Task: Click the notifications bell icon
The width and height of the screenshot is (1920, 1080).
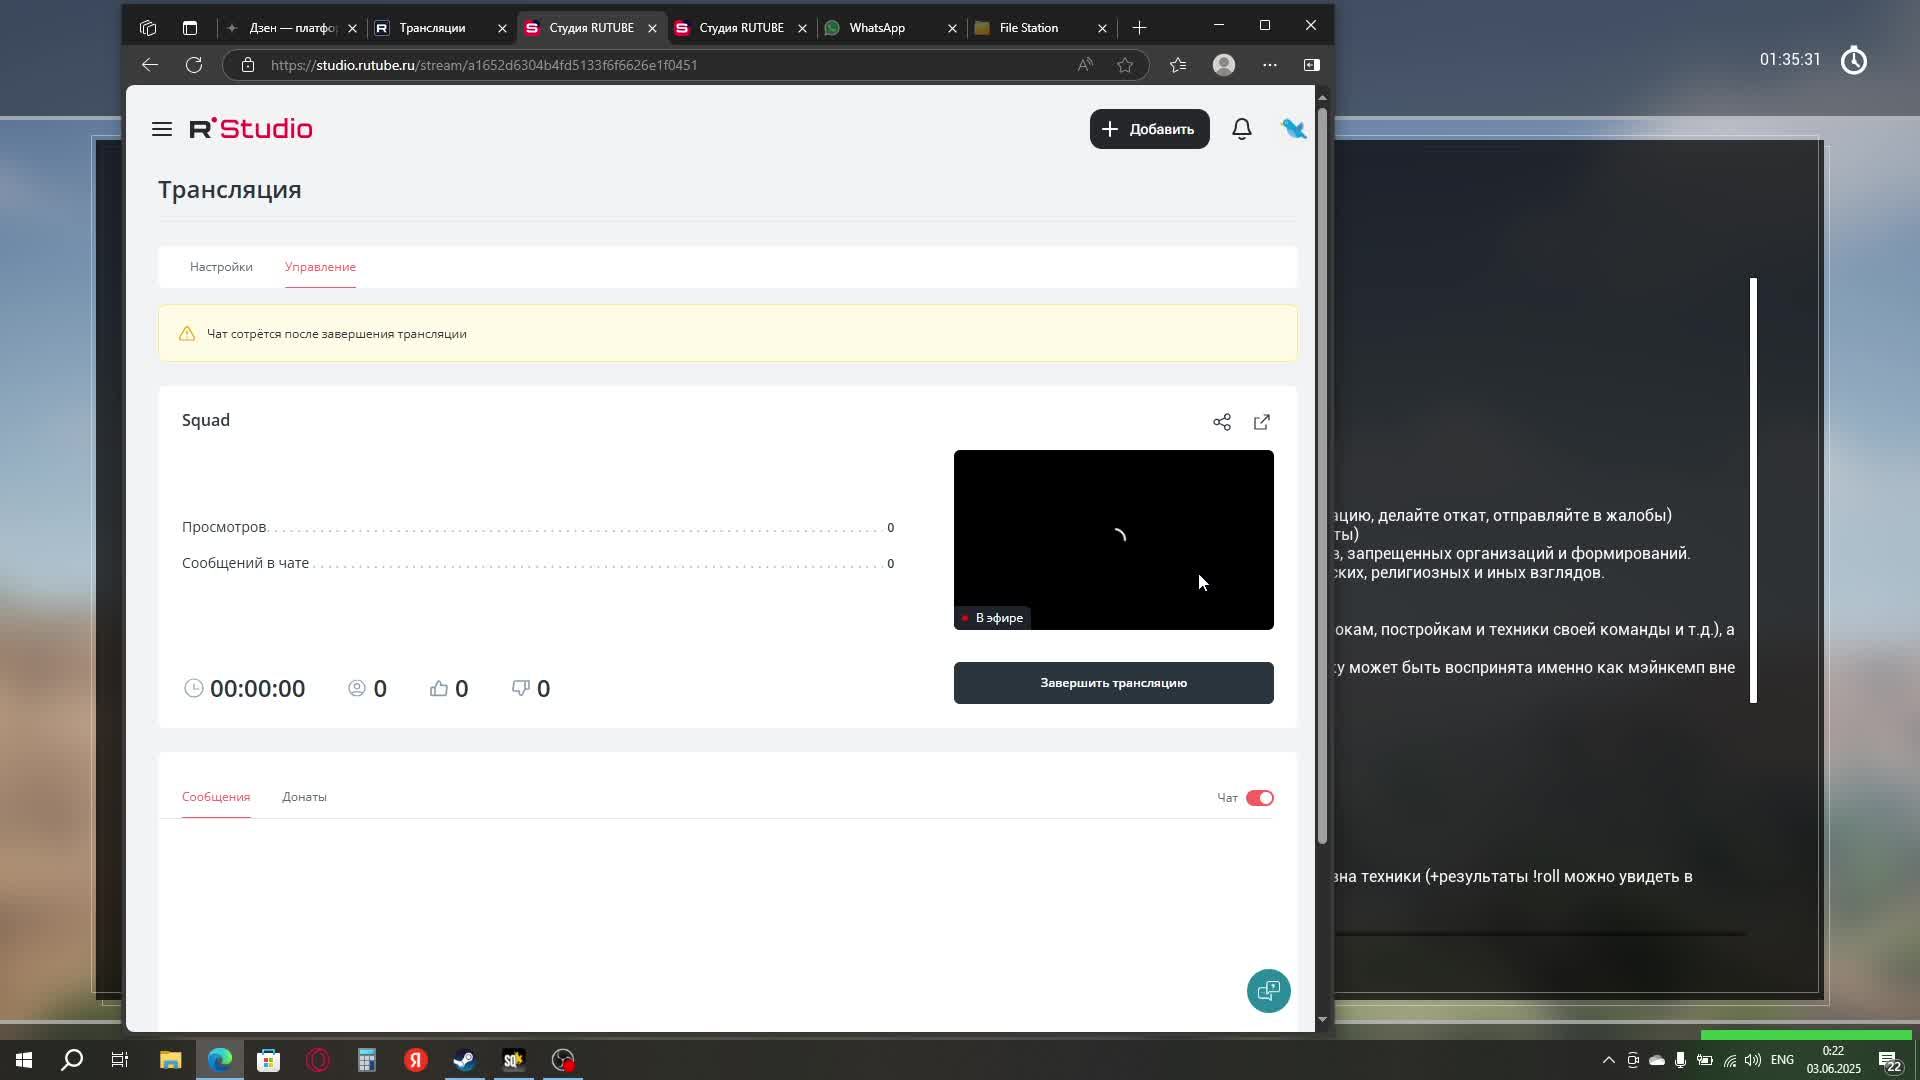Action: [1241, 129]
